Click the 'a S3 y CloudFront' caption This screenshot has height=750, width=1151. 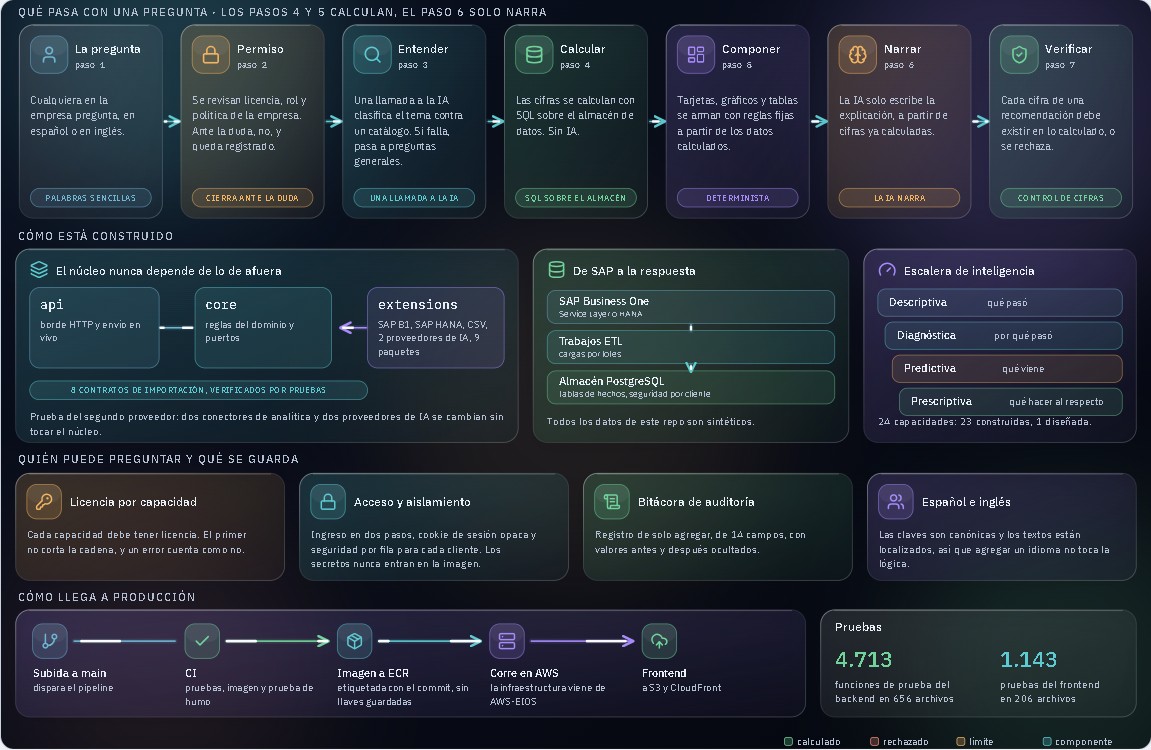(x=682, y=688)
